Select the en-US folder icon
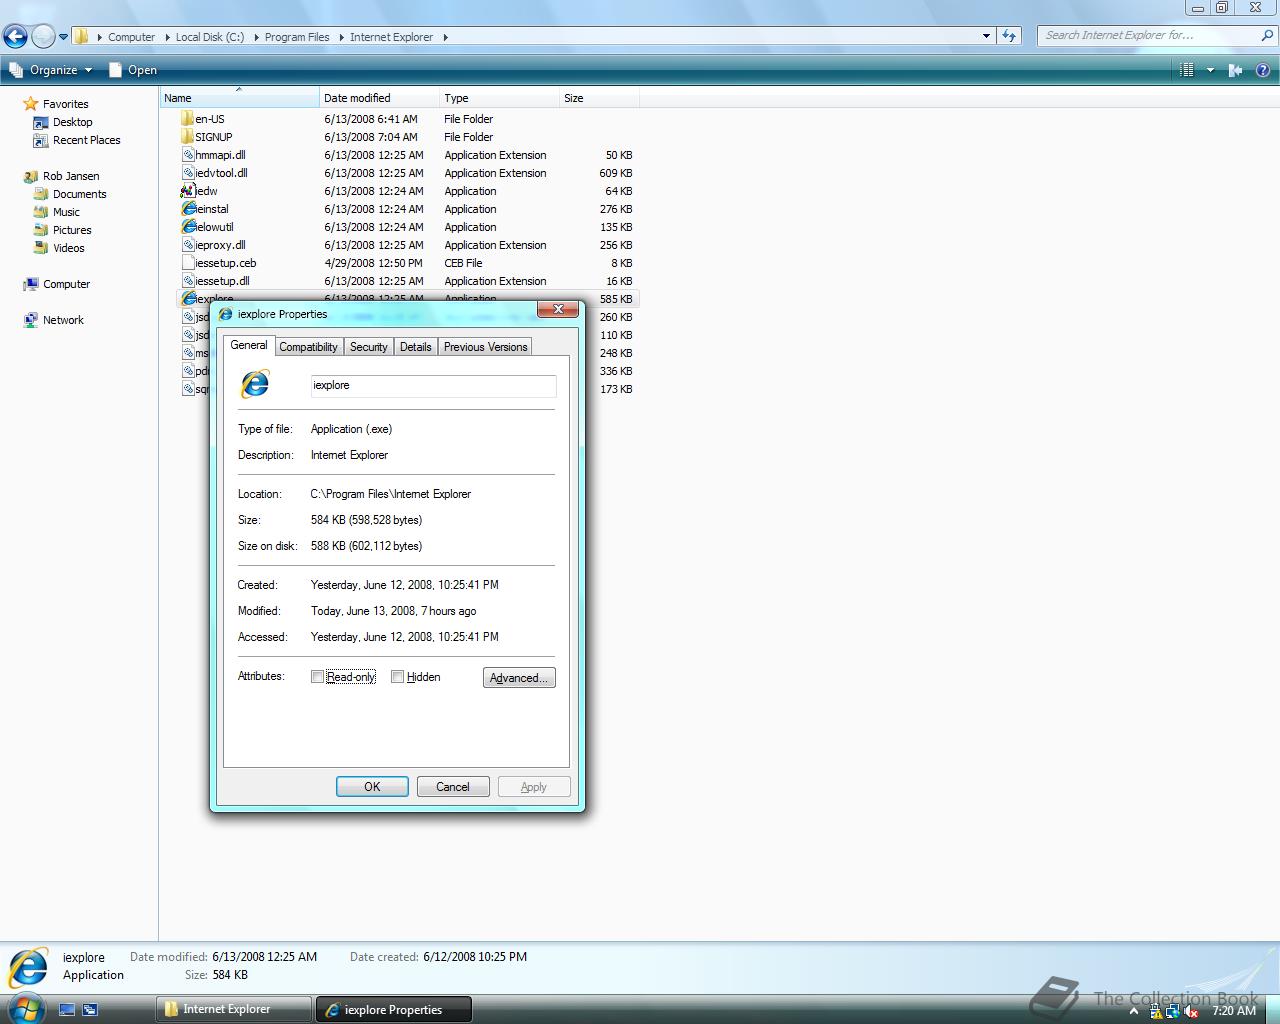Image resolution: width=1280 pixels, height=1024 pixels. (188, 119)
